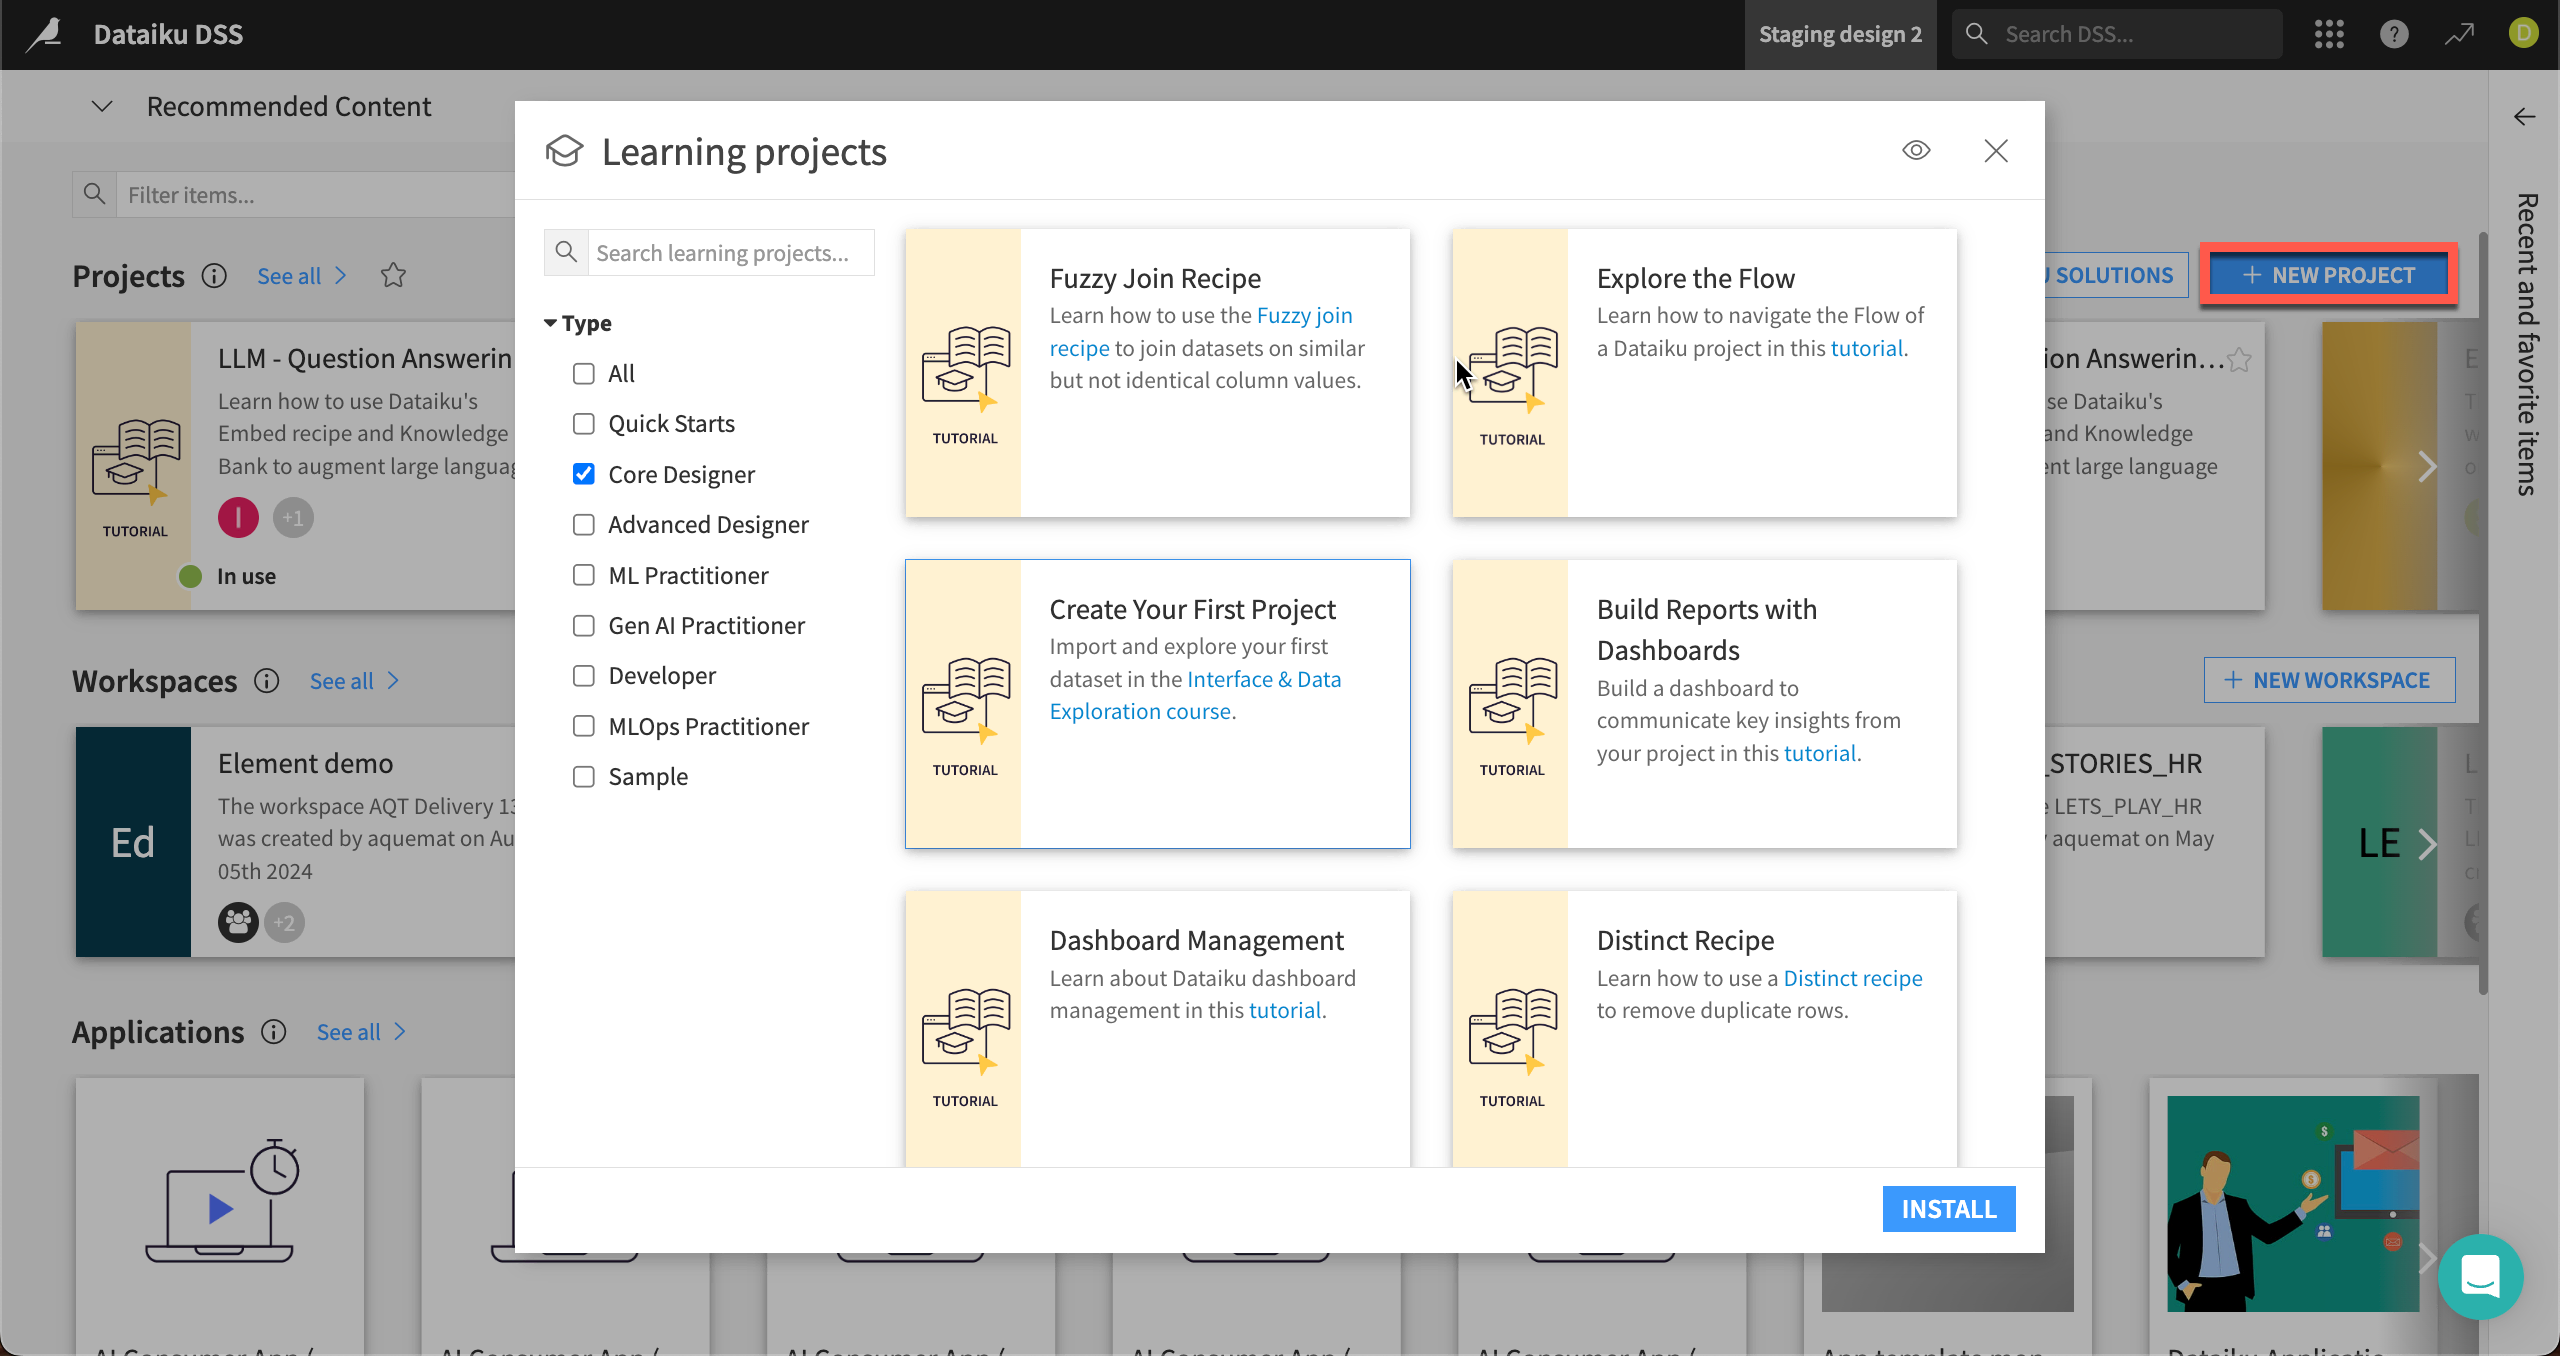2560x1356 pixels.
Task: Open See all link for Applications
Action: tap(361, 1032)
